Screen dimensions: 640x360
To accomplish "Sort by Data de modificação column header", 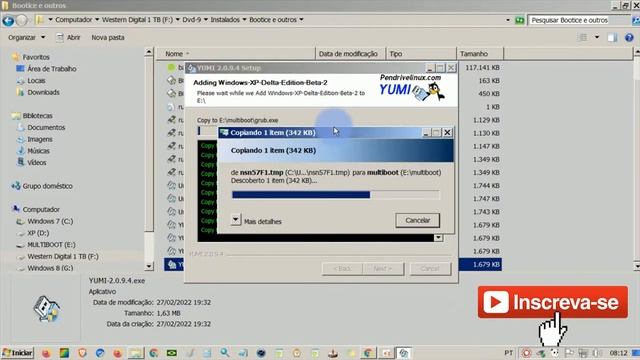I will coord(350,53).
